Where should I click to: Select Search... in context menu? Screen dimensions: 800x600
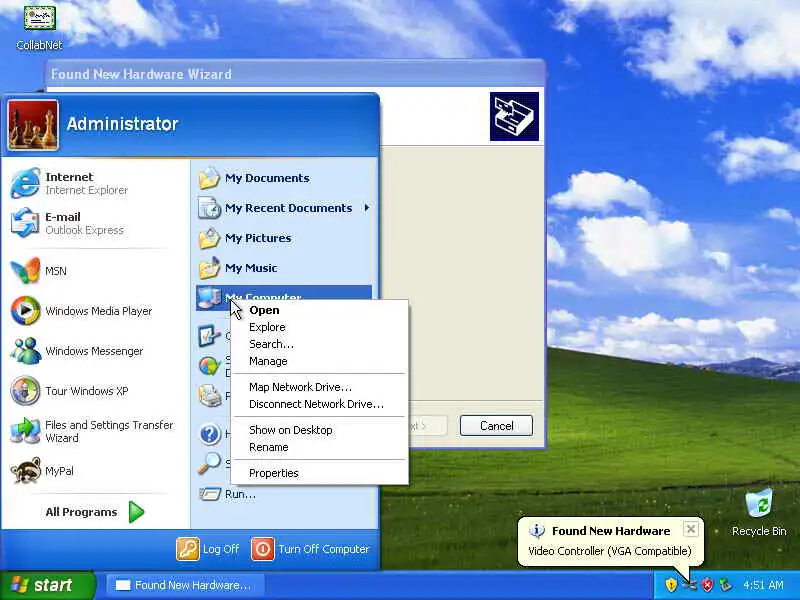point(319,344)
